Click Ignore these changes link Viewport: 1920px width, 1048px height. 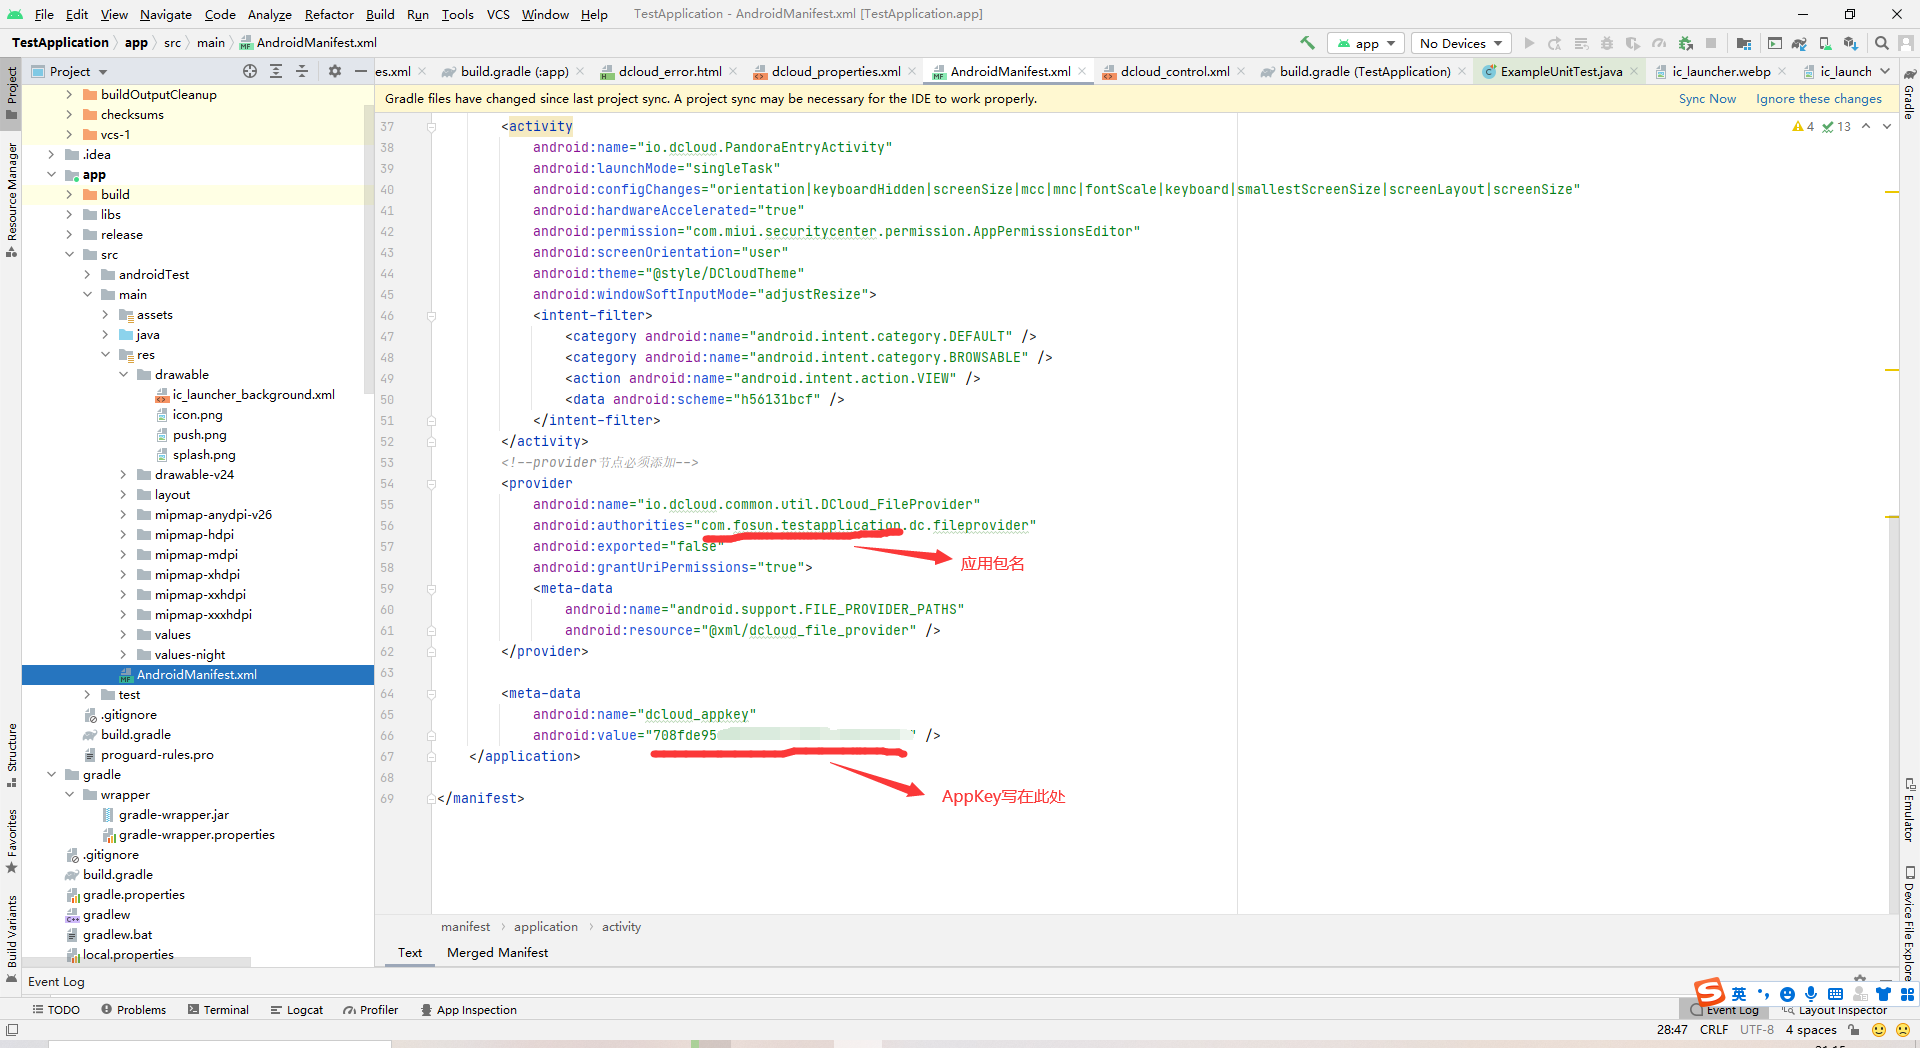1818,99
